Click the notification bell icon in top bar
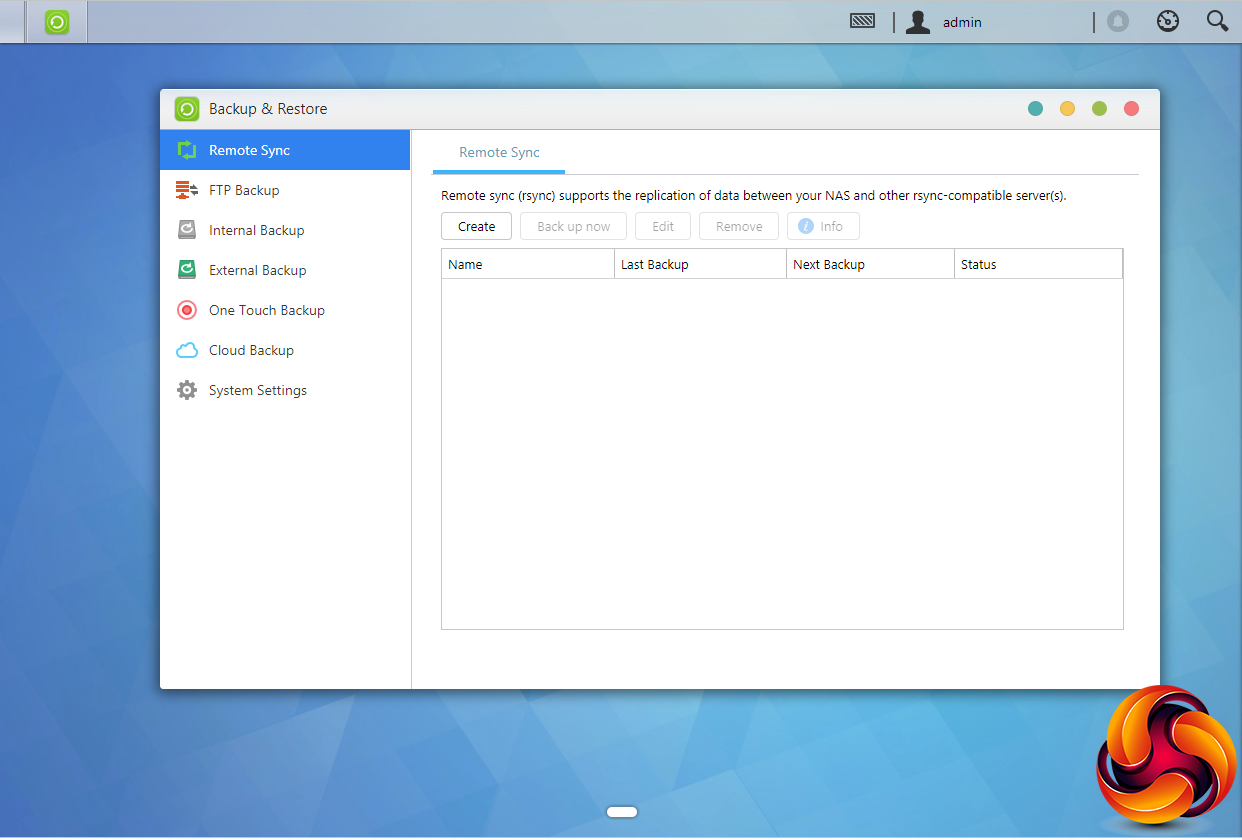 1118,22
